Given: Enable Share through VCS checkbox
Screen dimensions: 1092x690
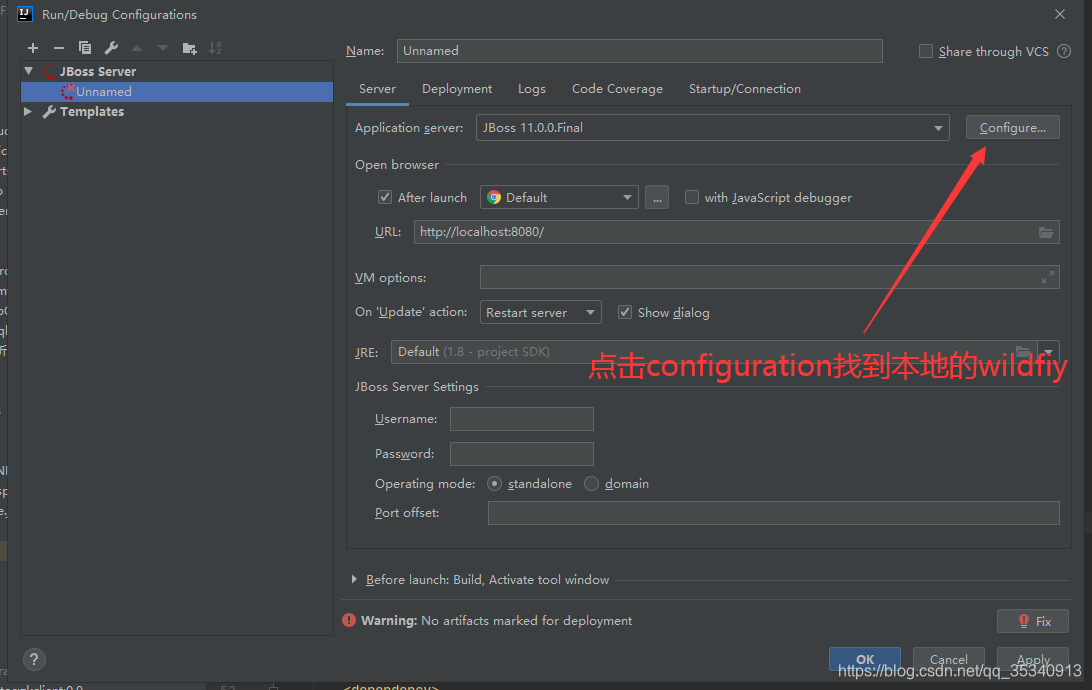Looking at the screenshot, I should pyautogui.click(x=926, y=51).
